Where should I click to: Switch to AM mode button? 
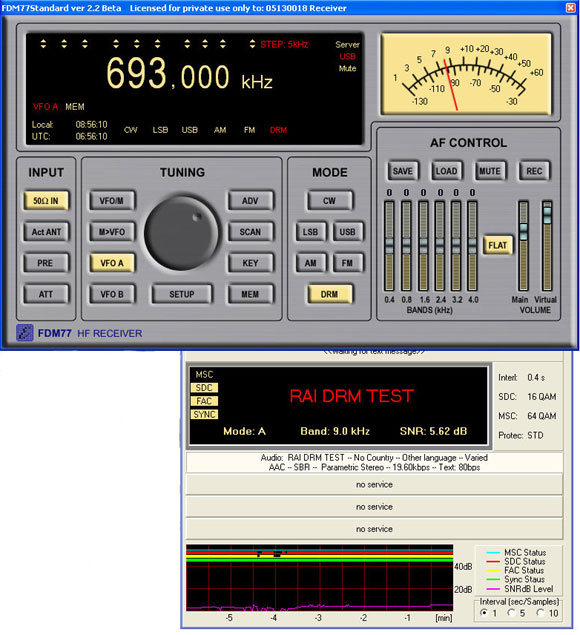311,263
